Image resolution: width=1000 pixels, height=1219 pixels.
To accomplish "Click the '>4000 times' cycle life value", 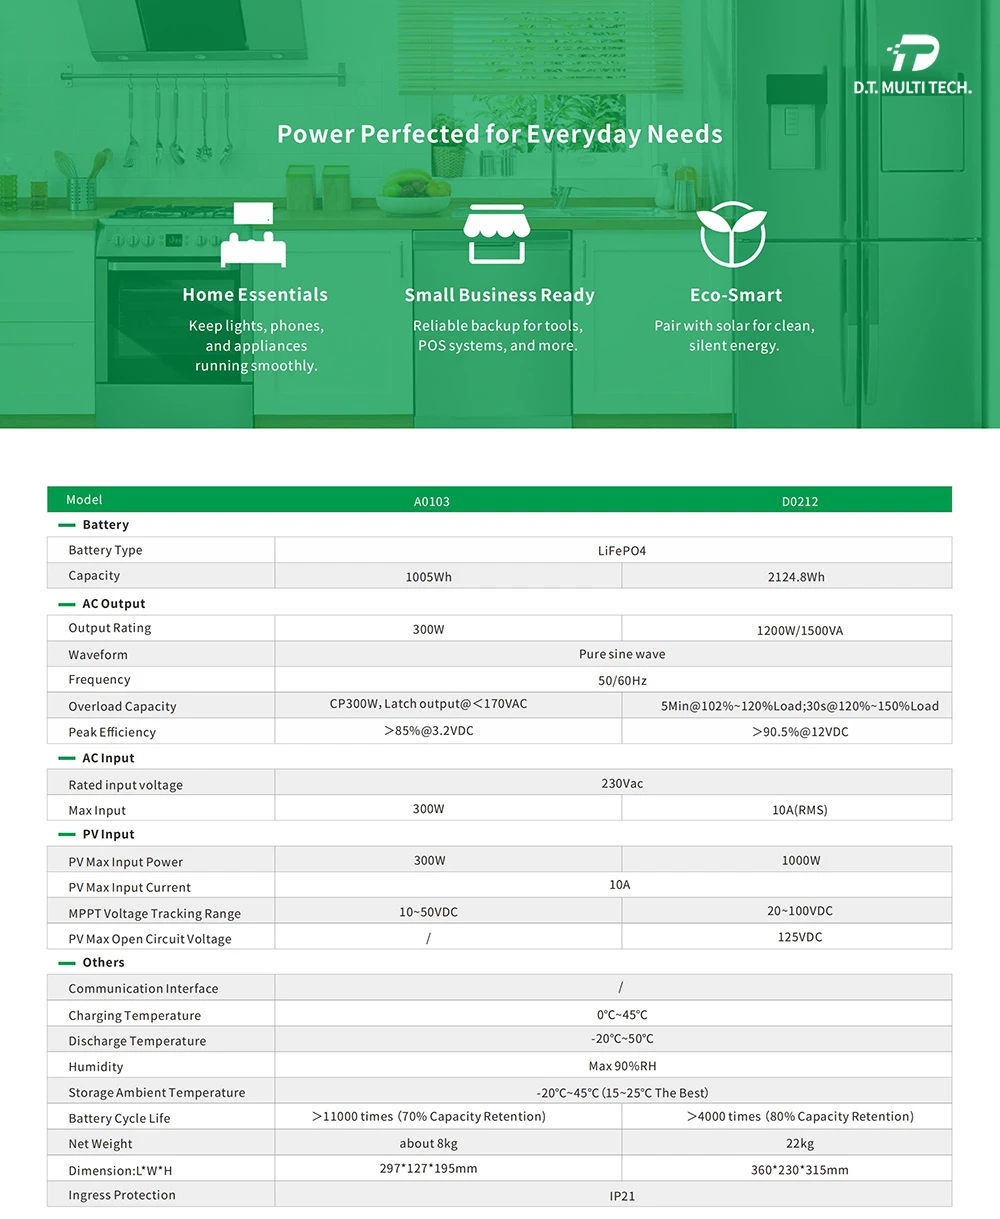I will tap(800, 1117).
